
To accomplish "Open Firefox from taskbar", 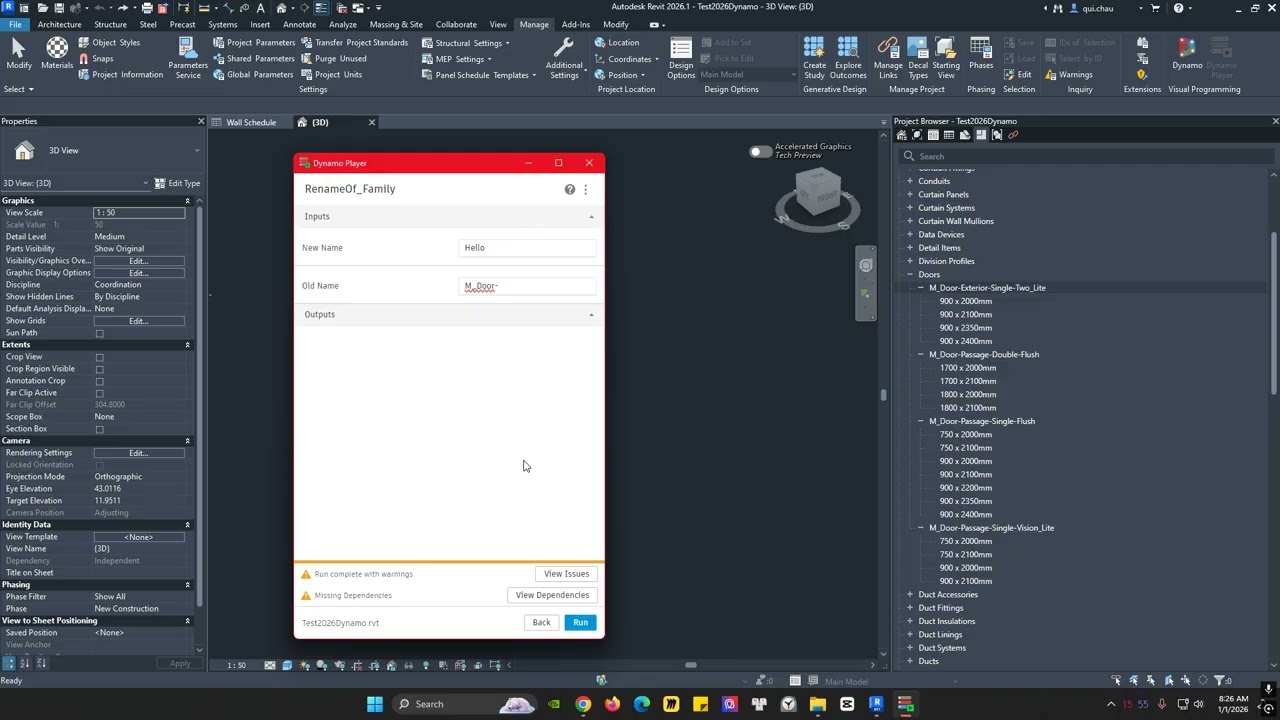I will pos(612,704).
